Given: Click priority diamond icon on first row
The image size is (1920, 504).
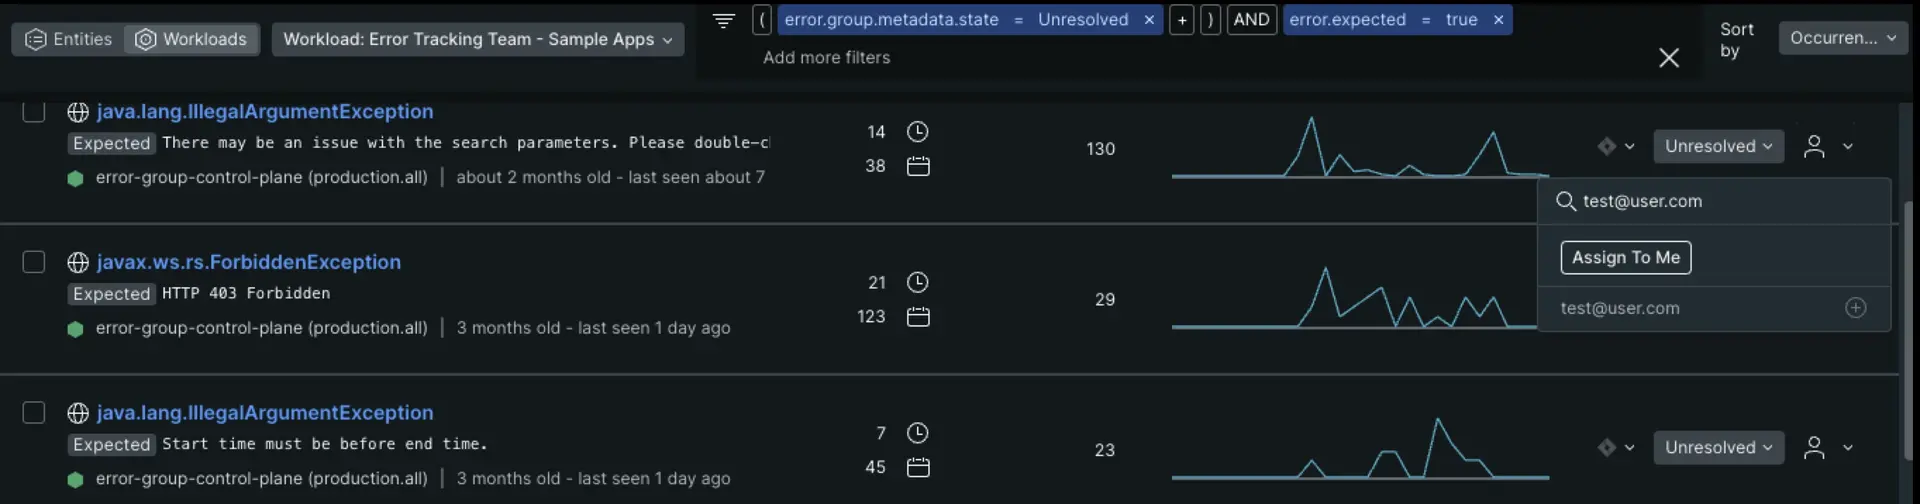Looking at the screenshot, I should tap(1607, 146).
